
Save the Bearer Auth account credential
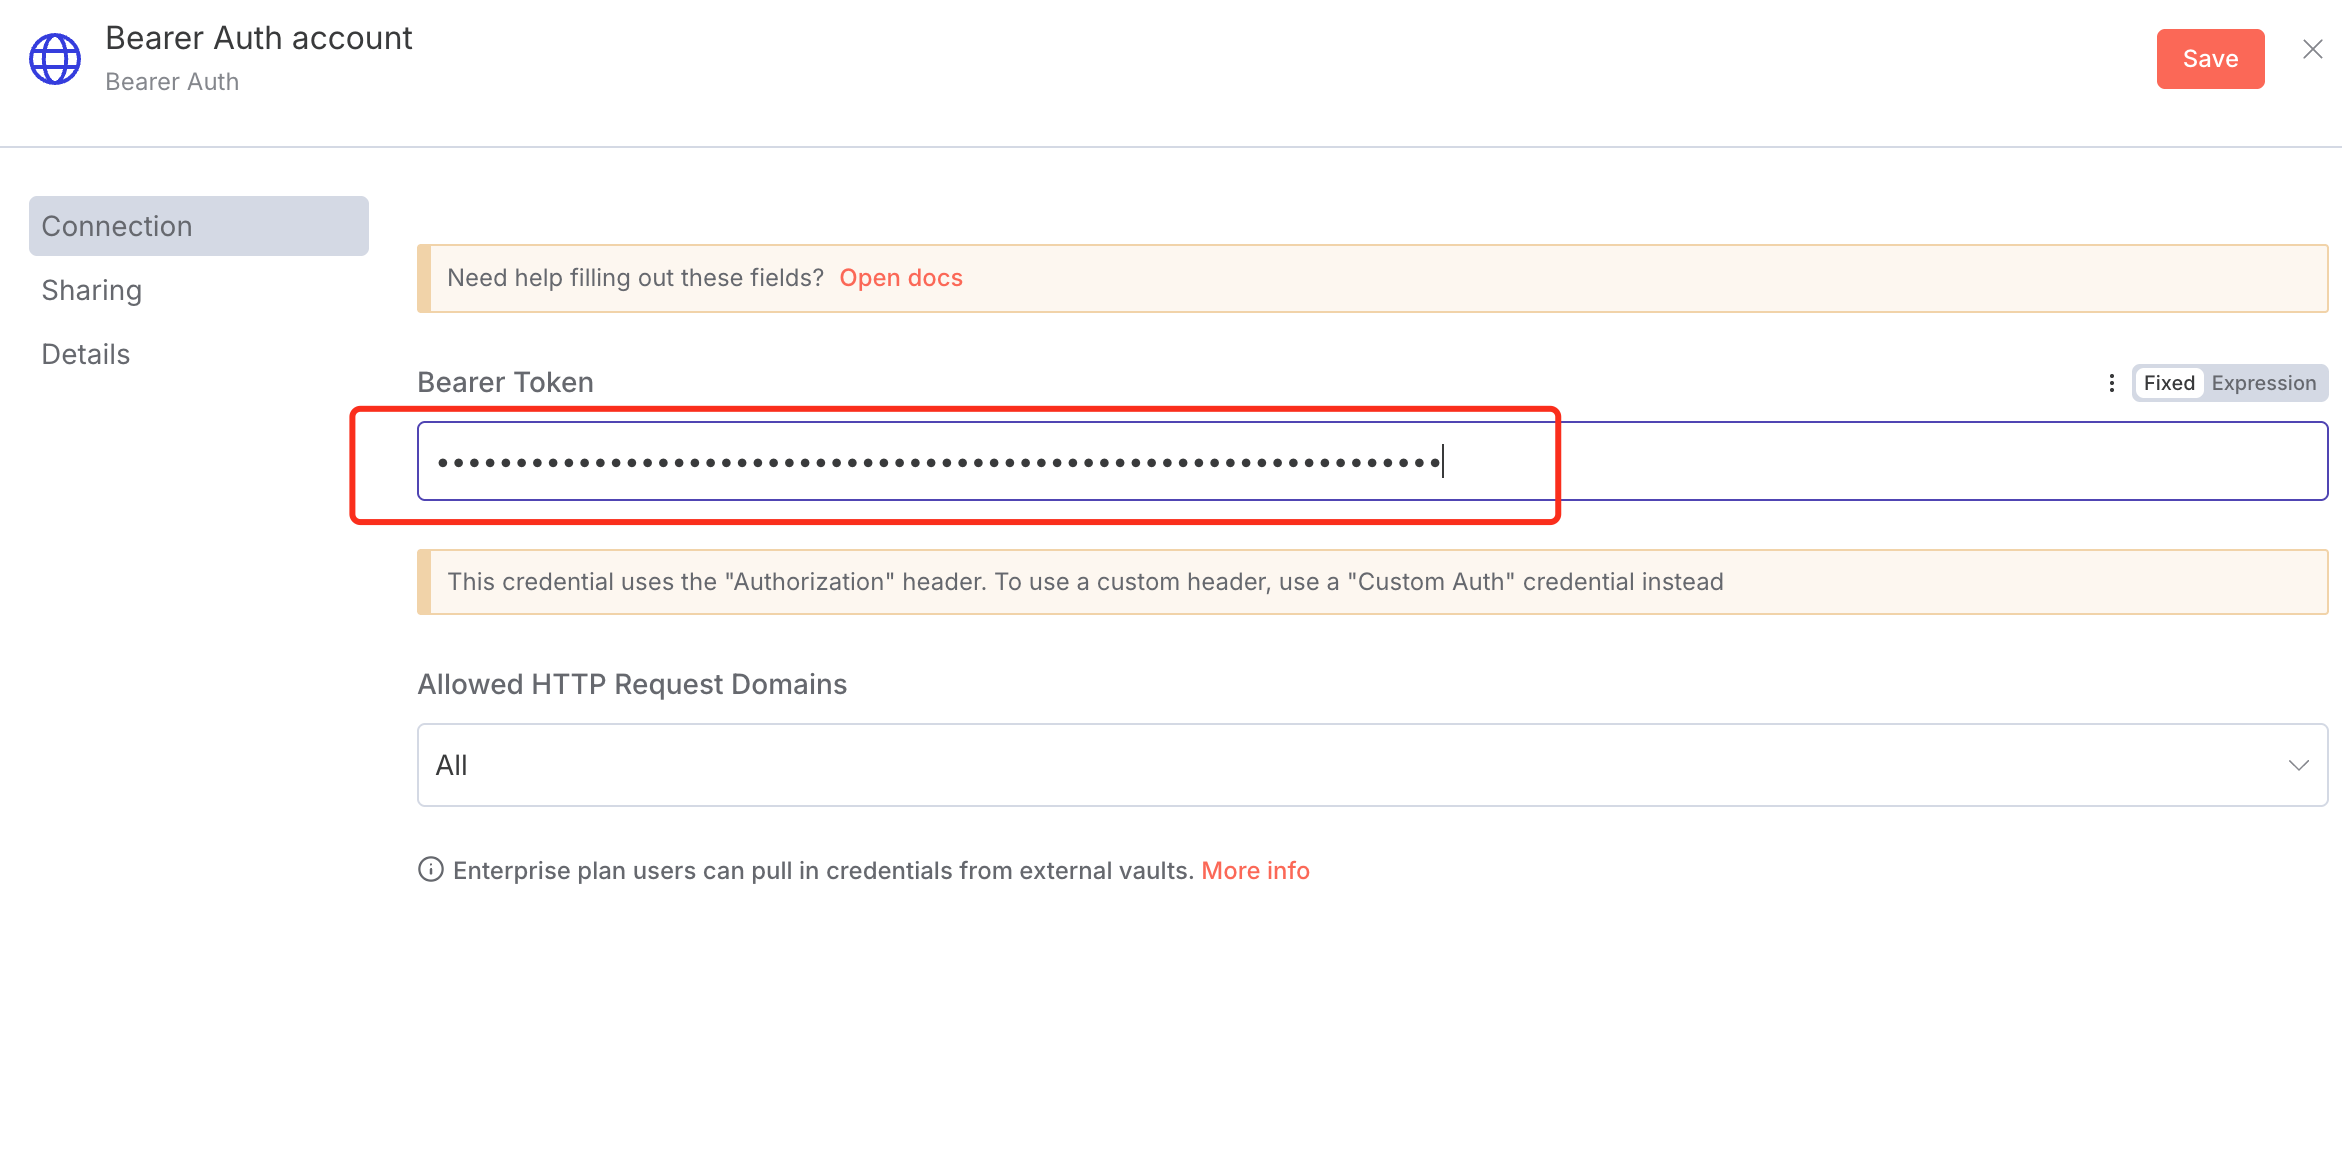click(2210, 58)
